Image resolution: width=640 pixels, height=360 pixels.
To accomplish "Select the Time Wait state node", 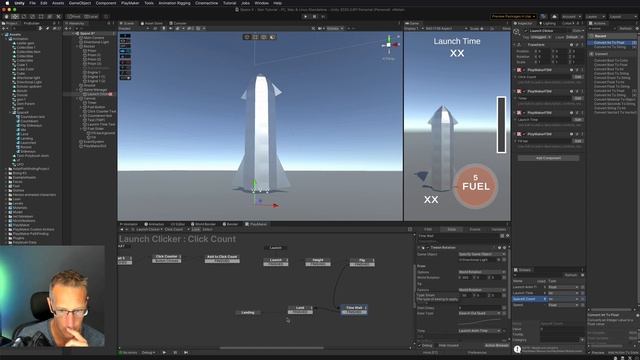I will click(x=354, y=309).
